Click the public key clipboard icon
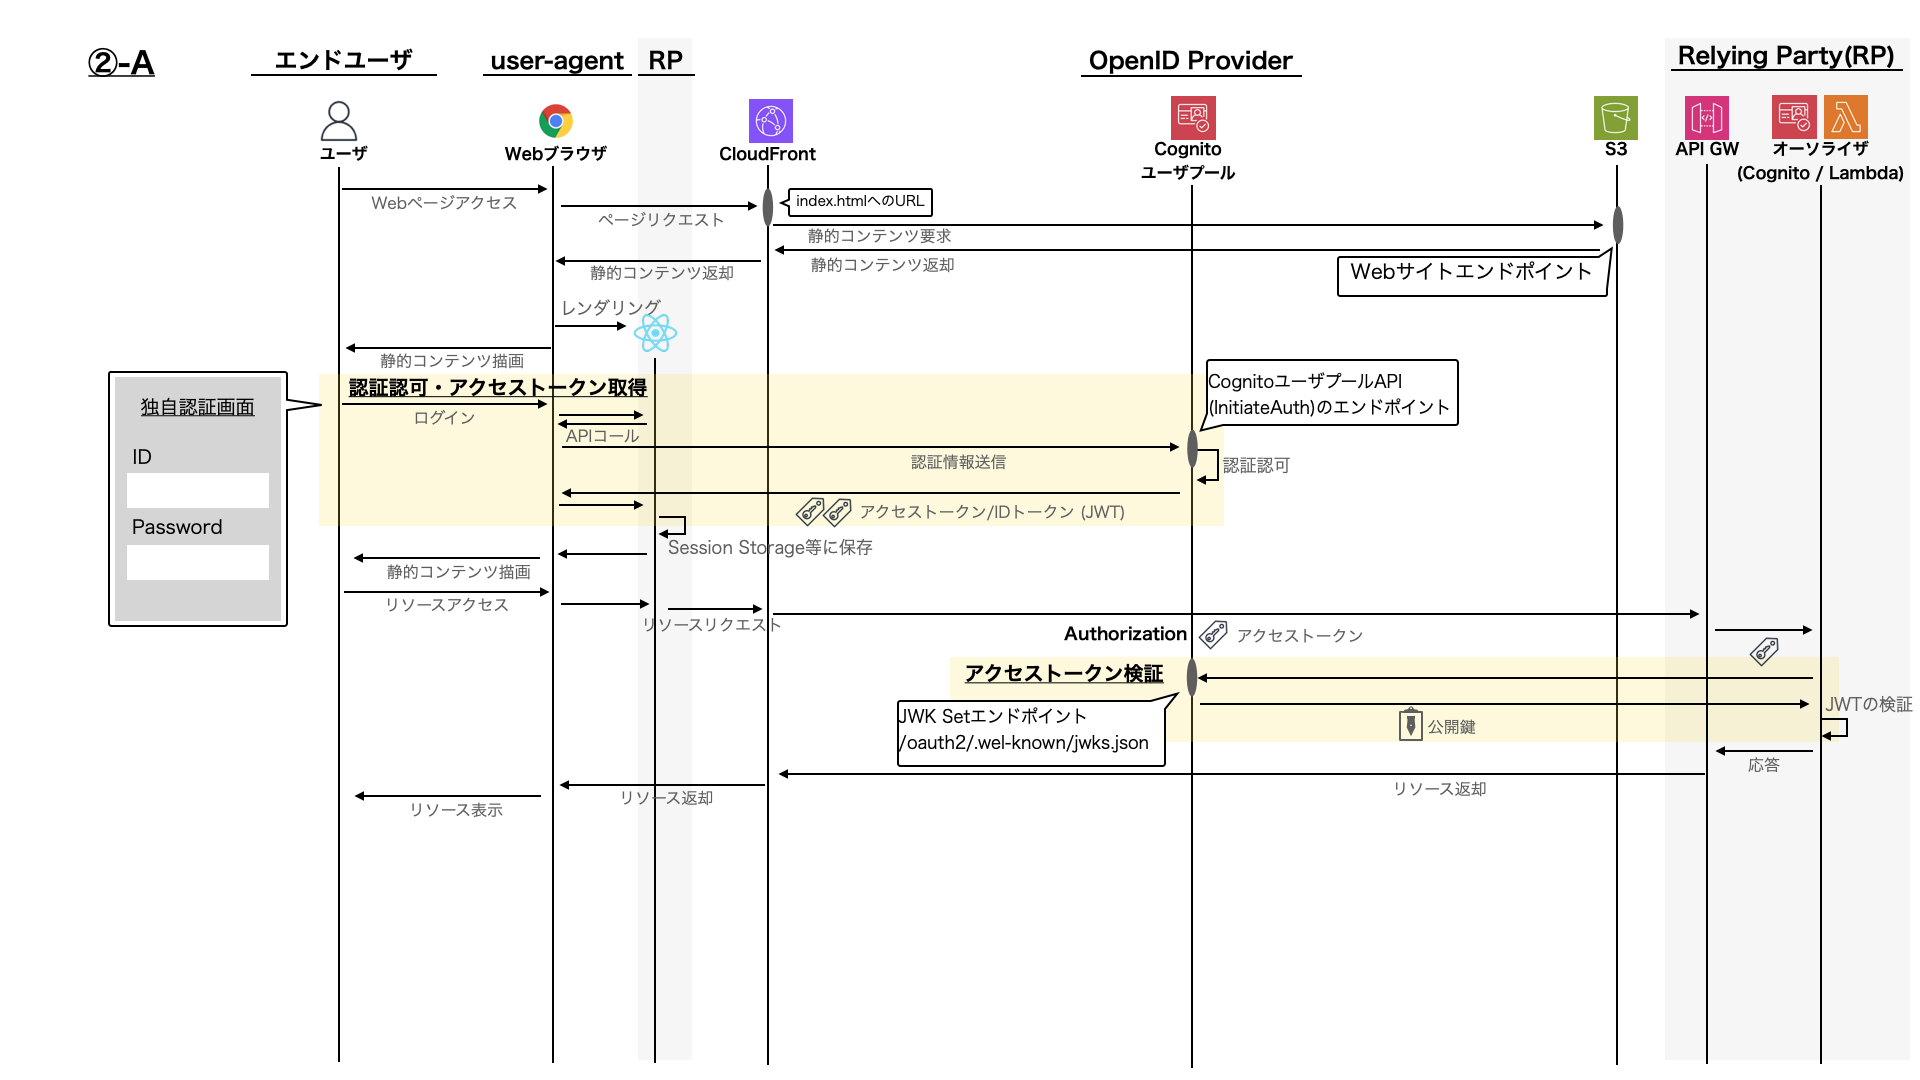1920x1080 pixels. (x=1410, y=724)
